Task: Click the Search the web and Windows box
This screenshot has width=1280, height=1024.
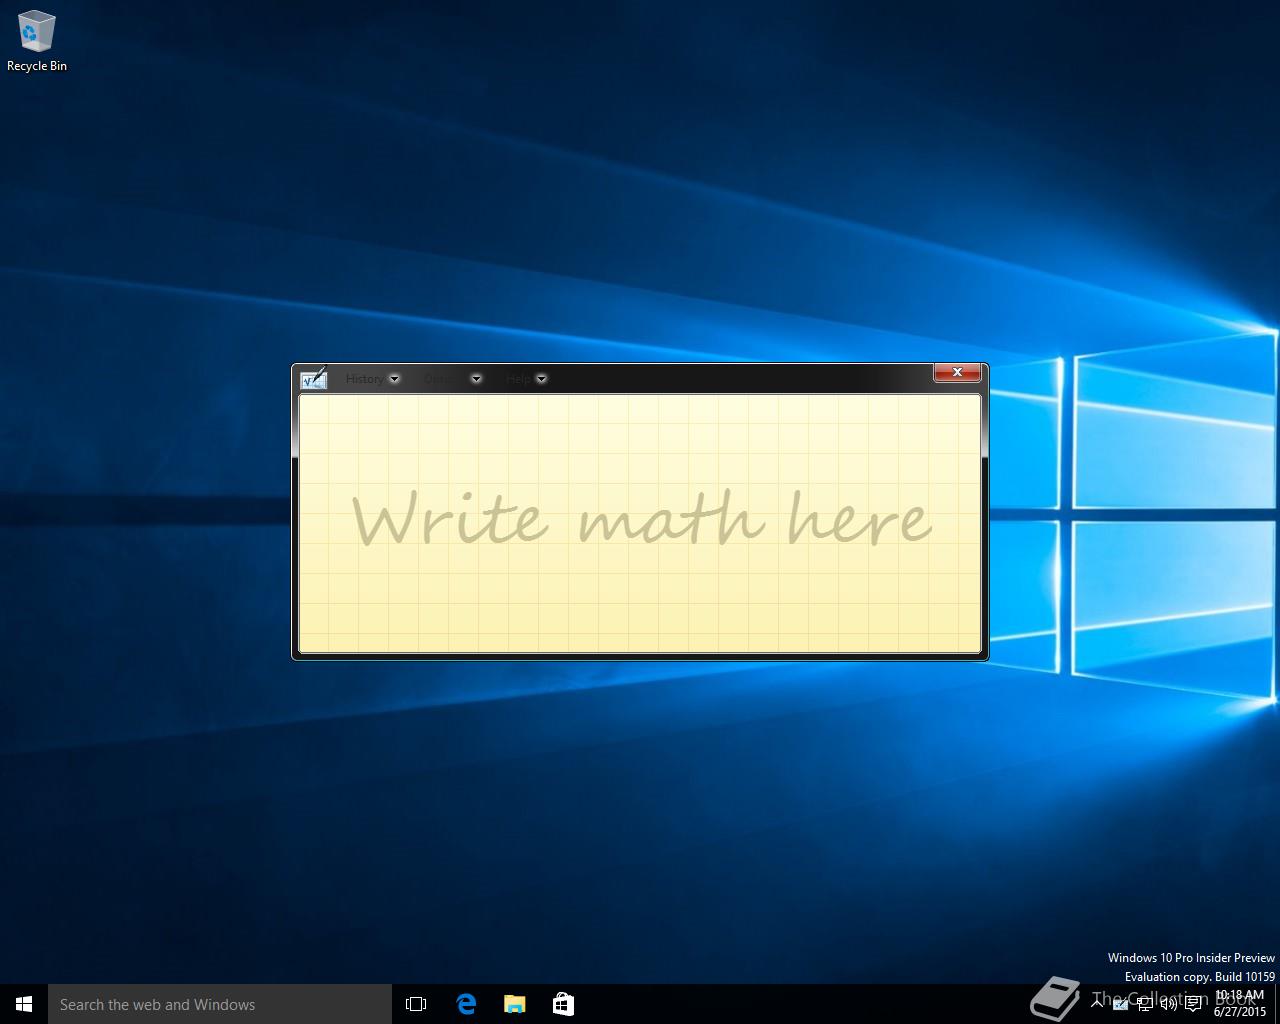Action: (x=220, y=1004)
